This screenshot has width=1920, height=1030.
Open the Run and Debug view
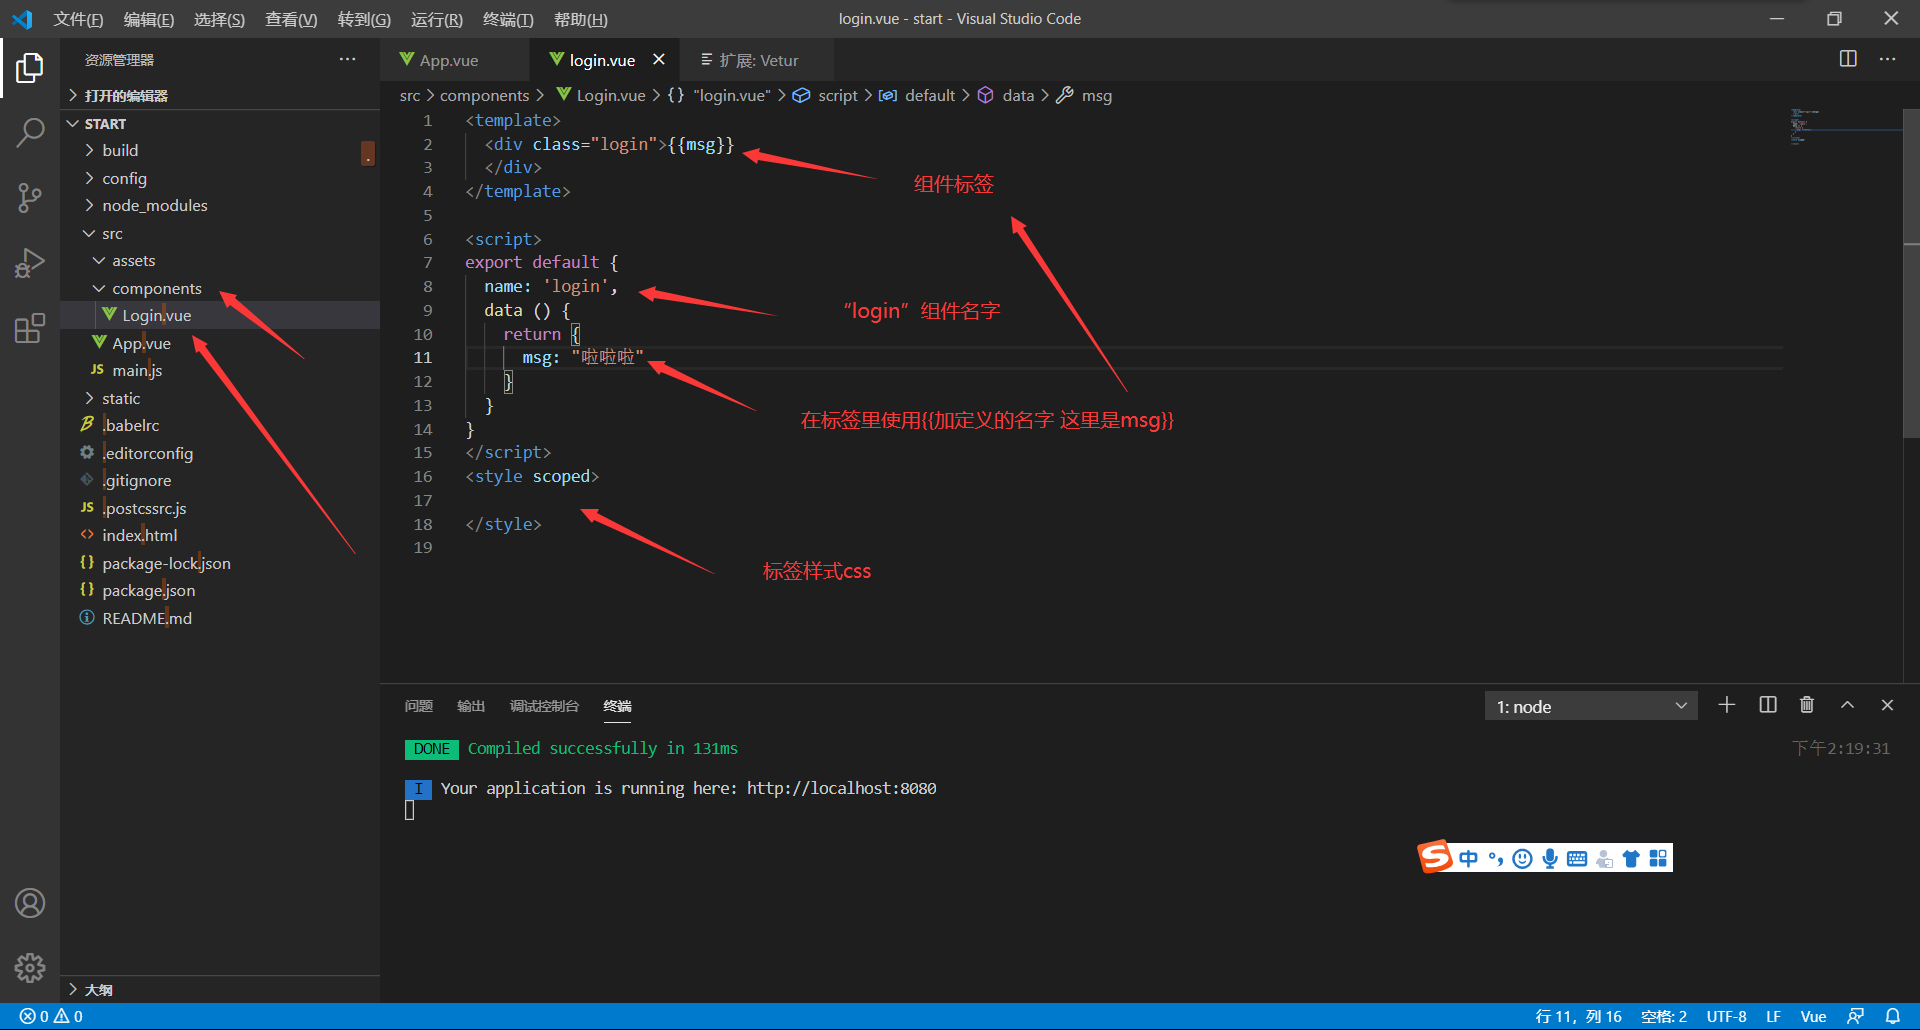[x=30, y=263]
